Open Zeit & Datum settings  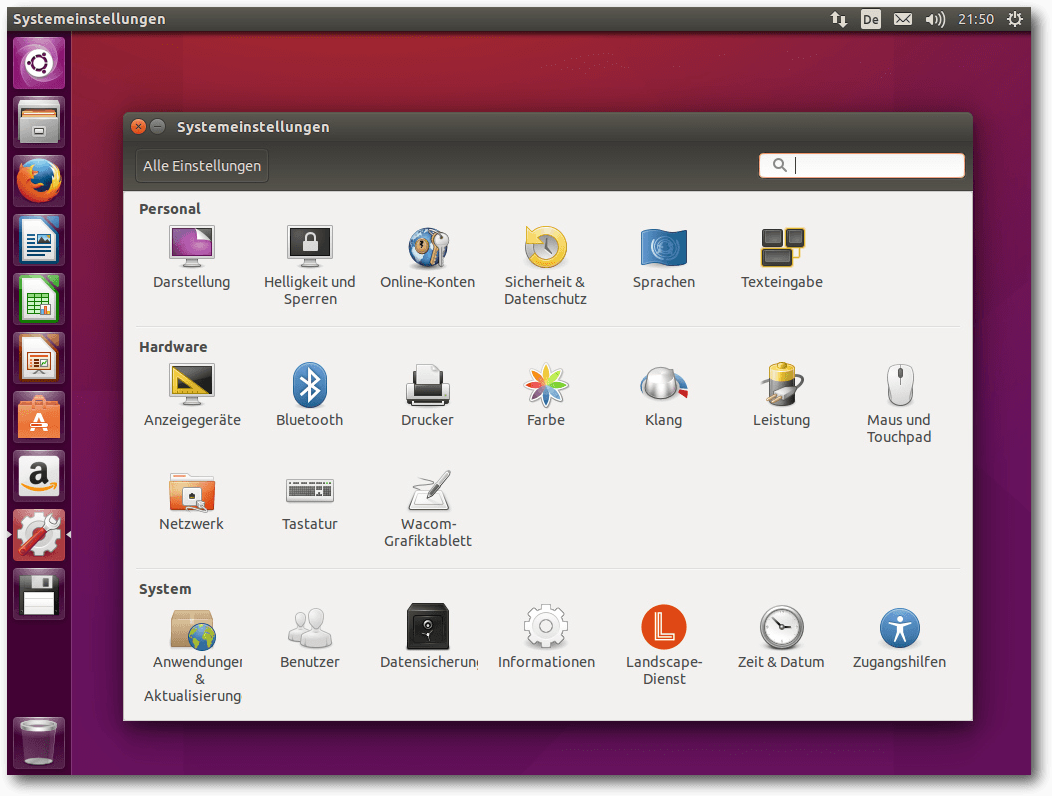(780, 628)
